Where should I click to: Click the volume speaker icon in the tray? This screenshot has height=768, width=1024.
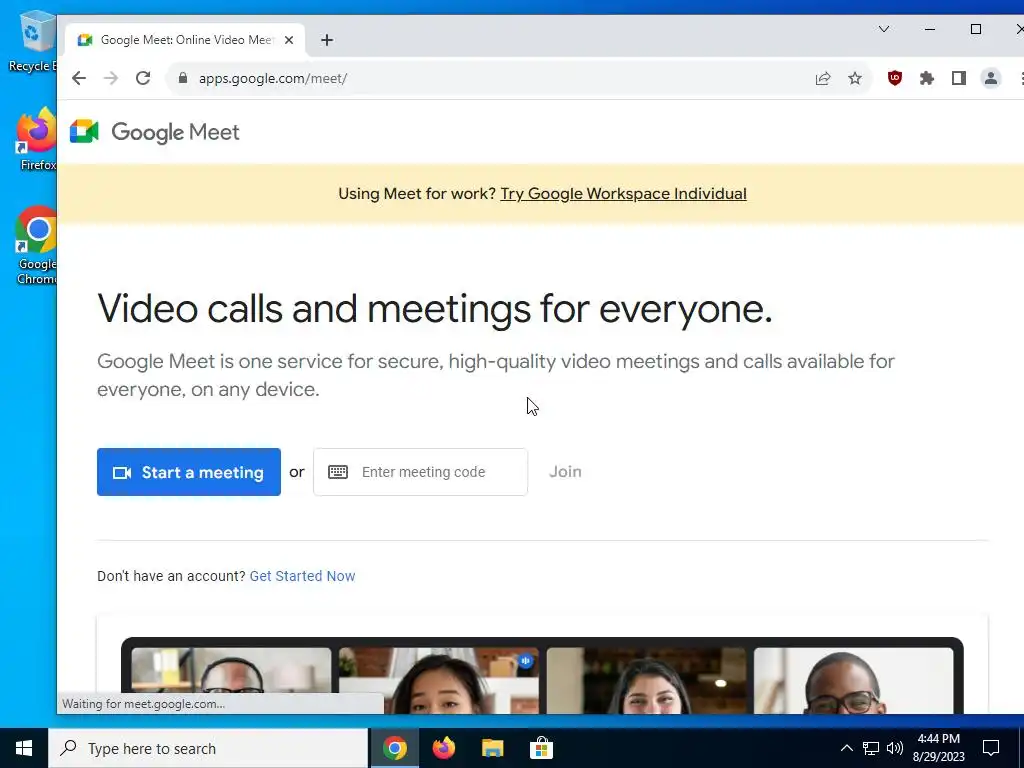tap(895, 748)
